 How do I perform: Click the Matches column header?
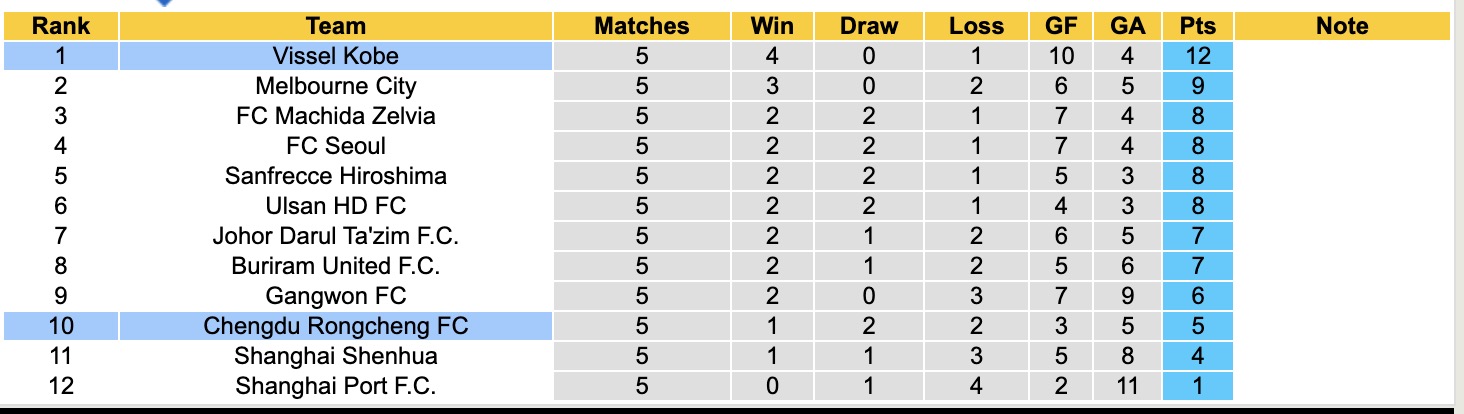641,26
